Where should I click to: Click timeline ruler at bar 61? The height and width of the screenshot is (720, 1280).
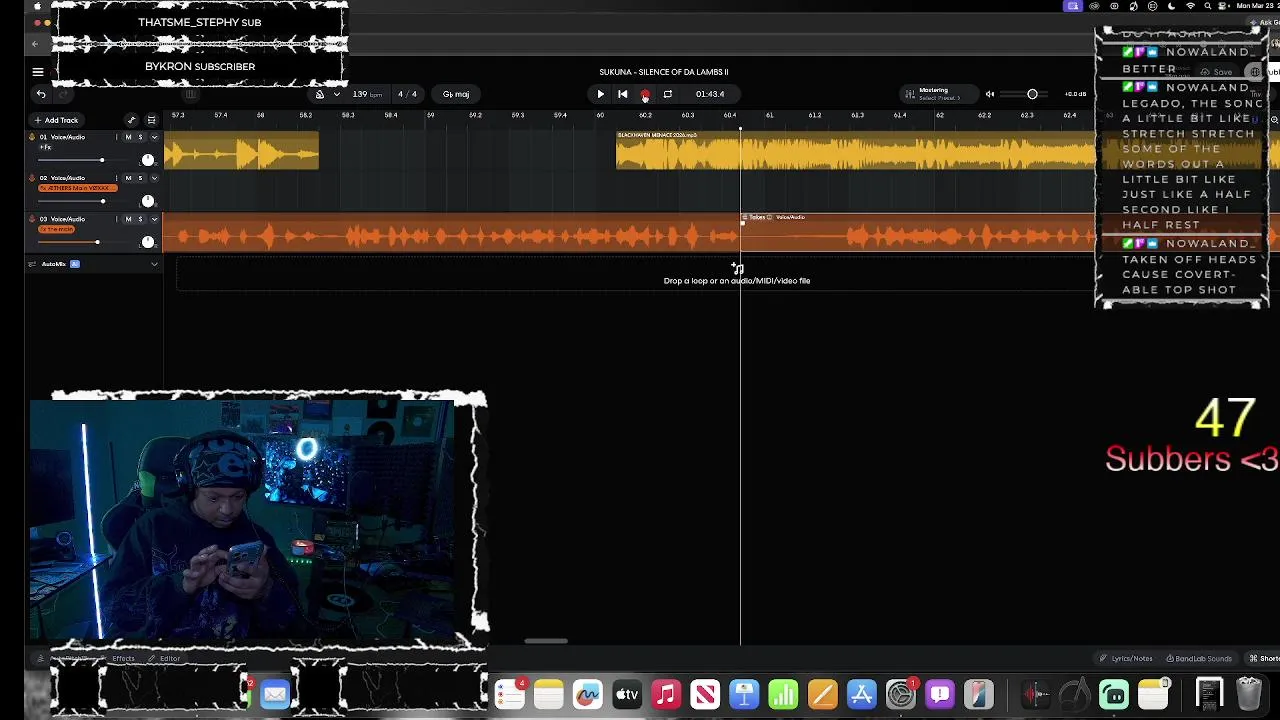click(x=769, y=115)
